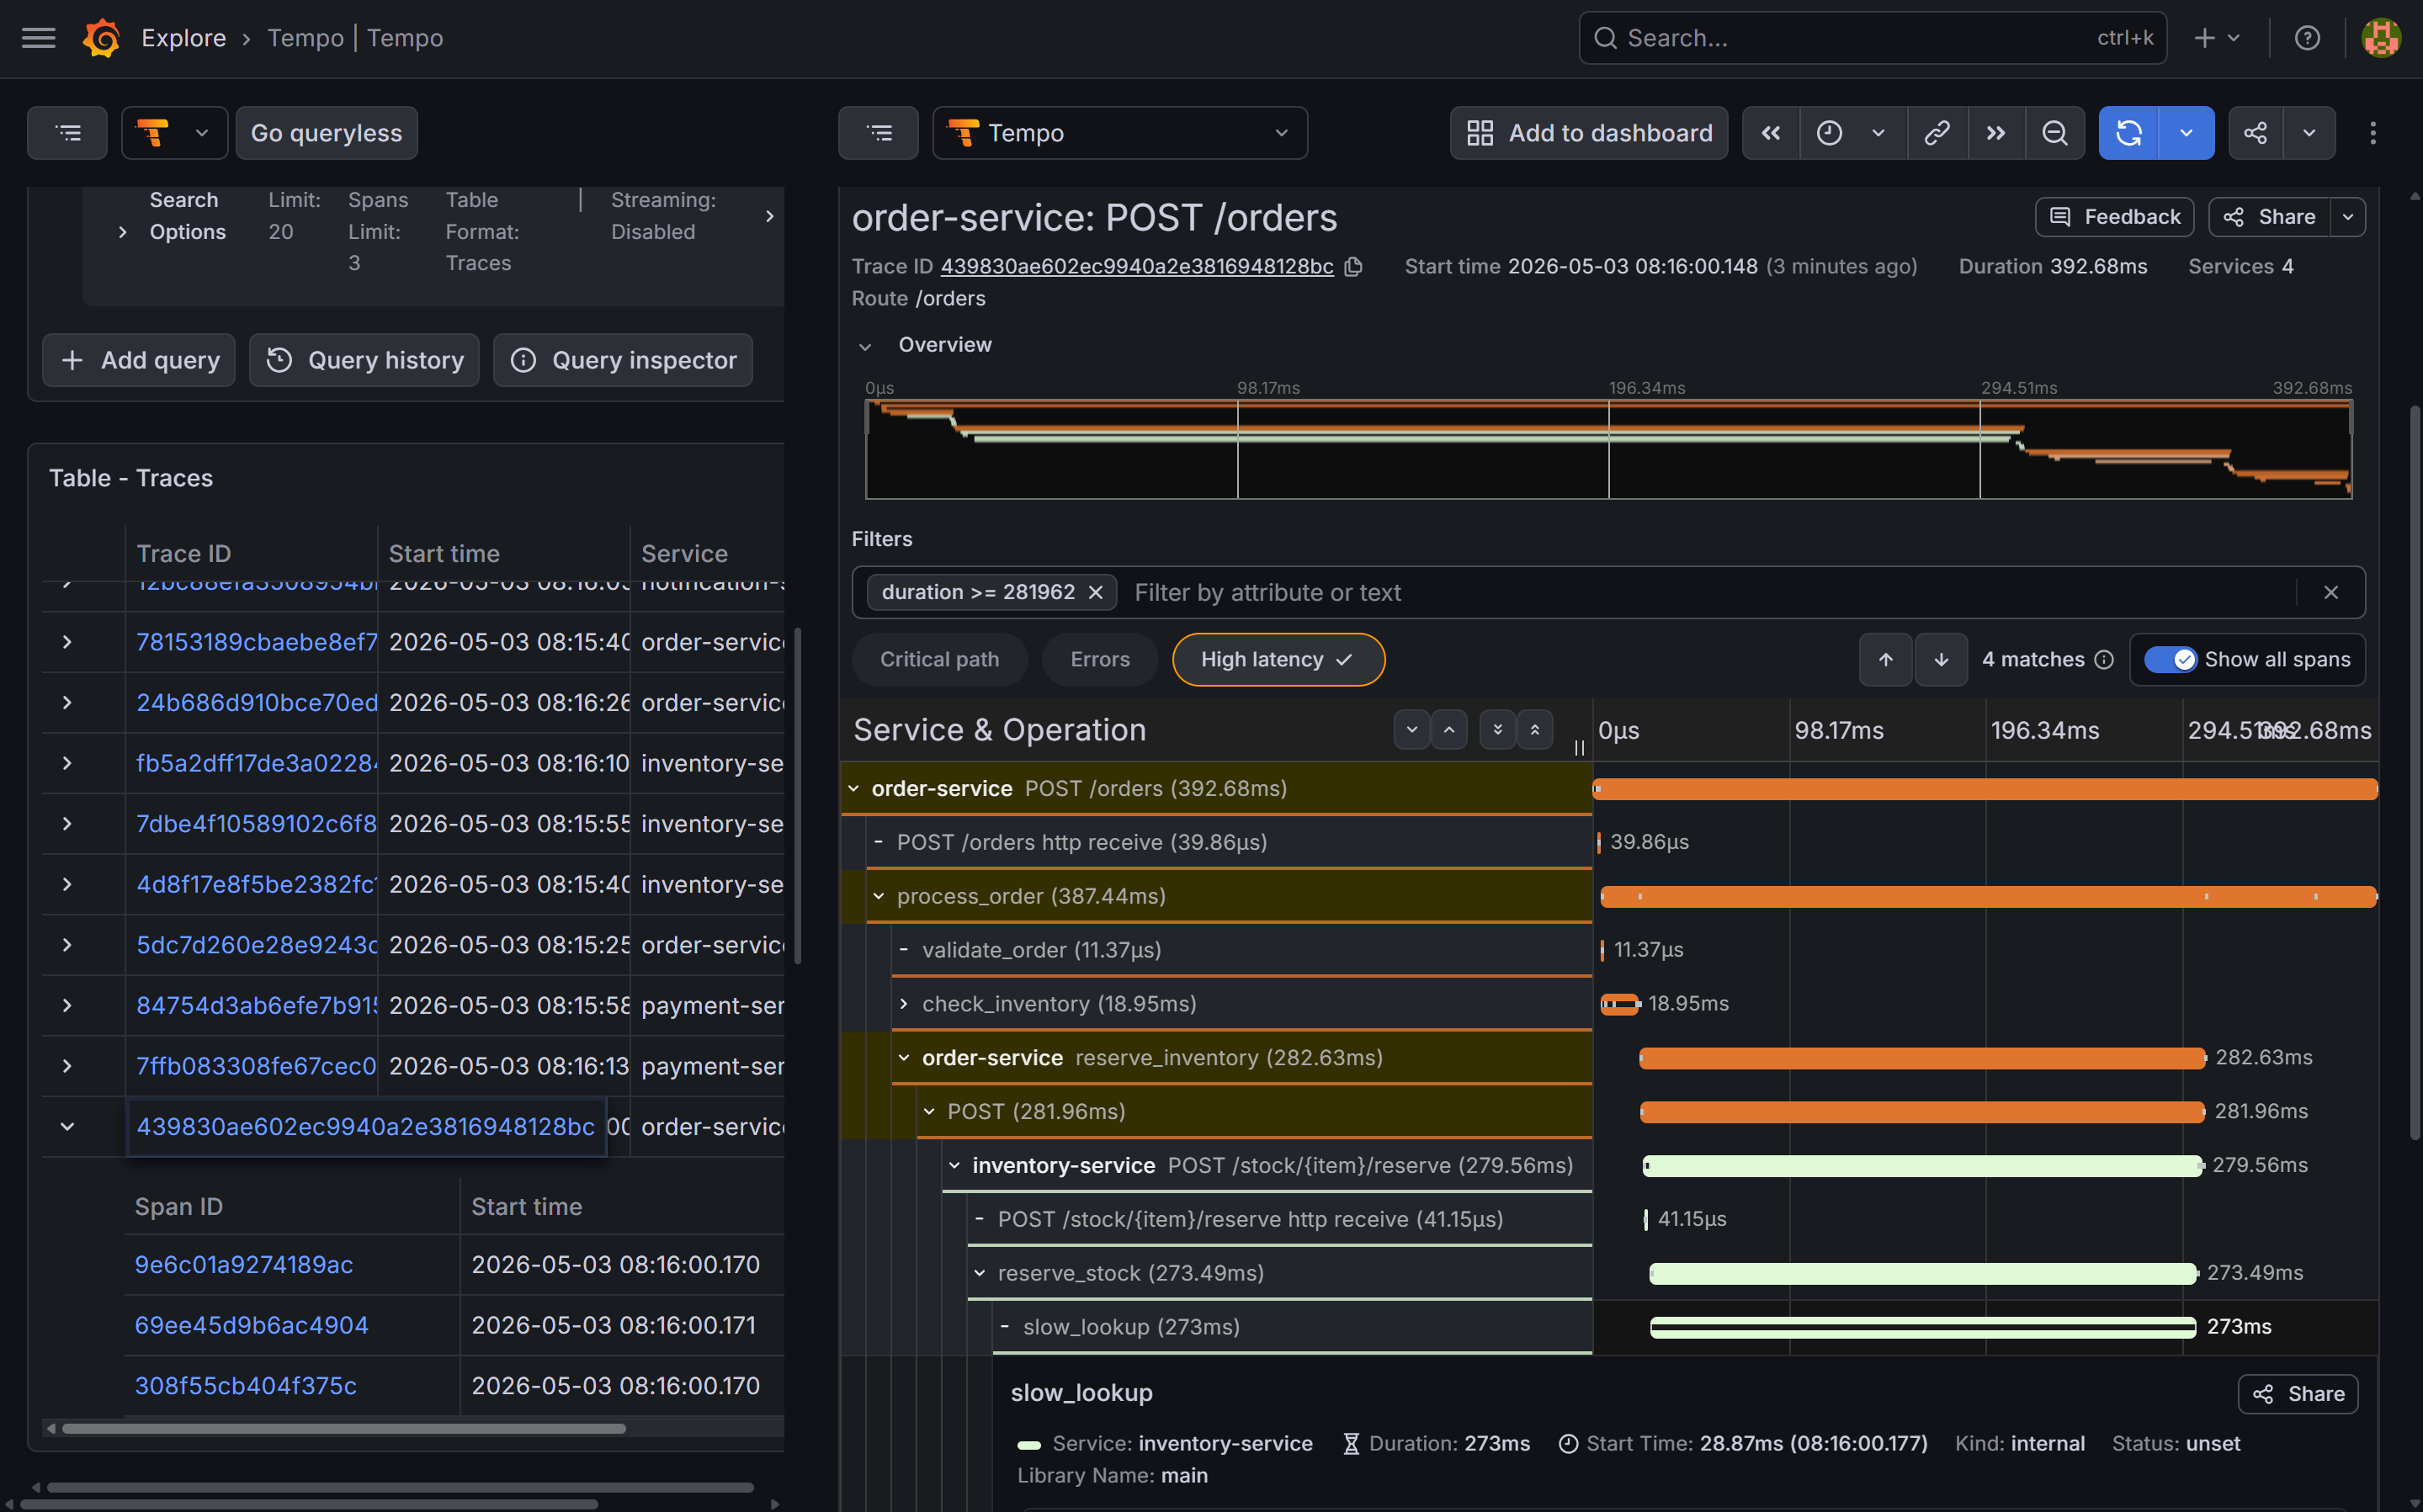Viewport: 2423px width, 1512px height.
Task: Click the Share button in slow_lookup details
Action: (x=2297, y=1394)
